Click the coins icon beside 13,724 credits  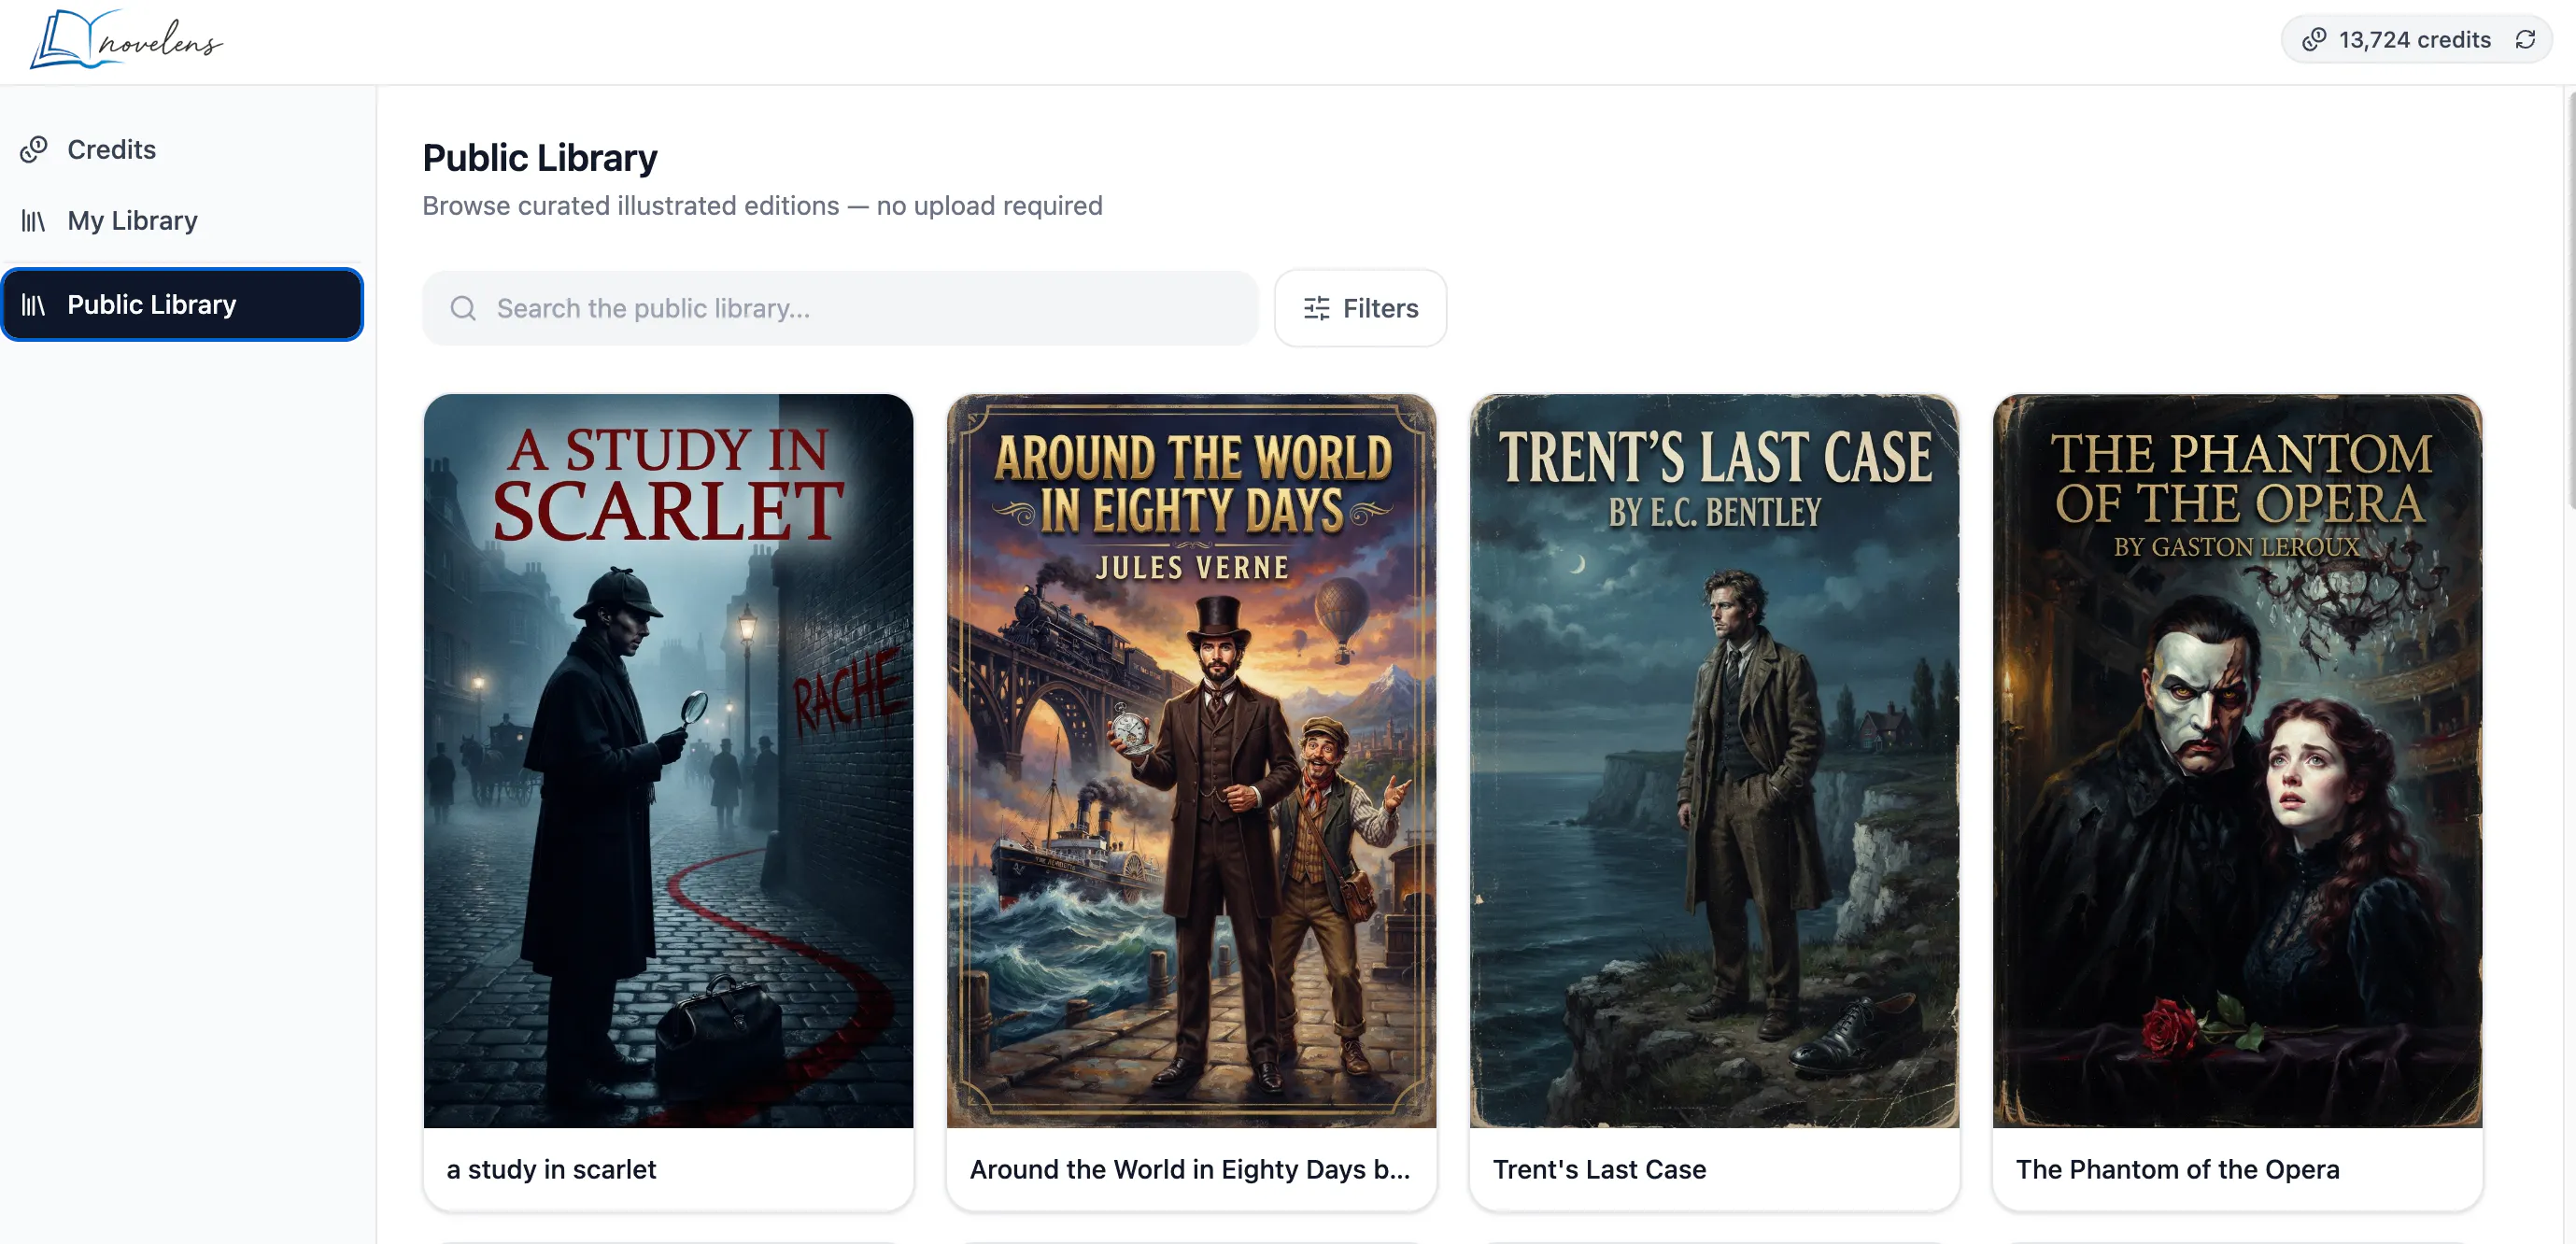coord(2314,40)
